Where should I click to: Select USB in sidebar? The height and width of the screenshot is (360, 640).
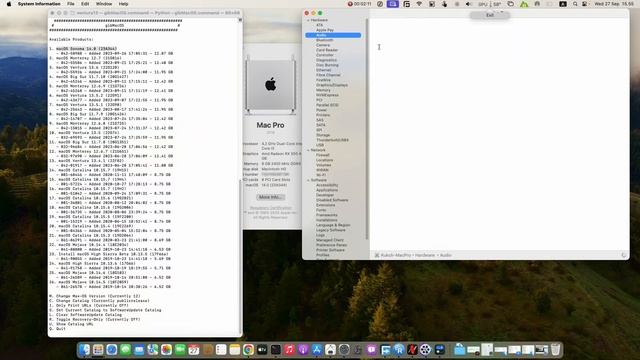(320, 145)
